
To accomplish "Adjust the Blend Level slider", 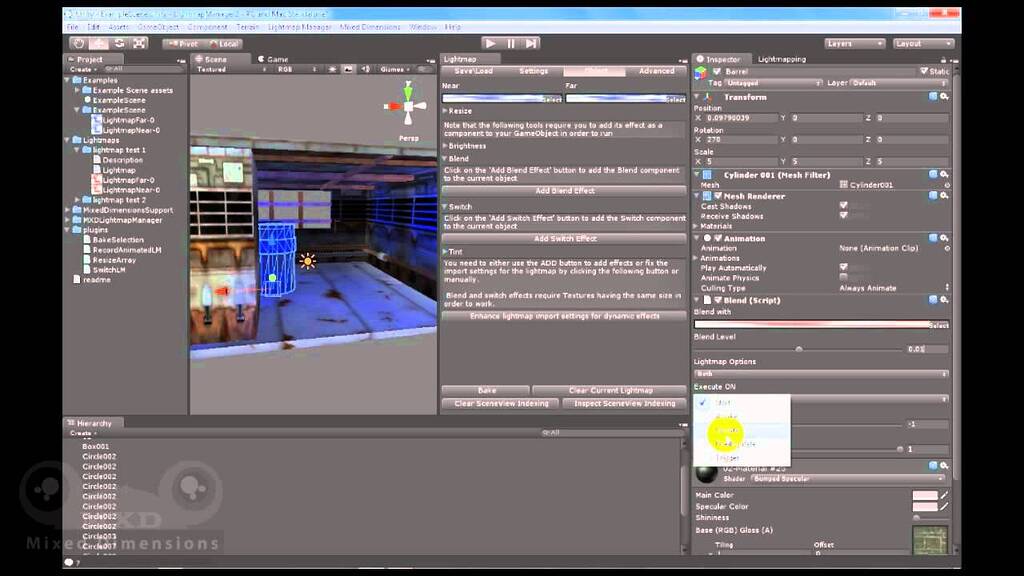I will (x=800, y=348).
